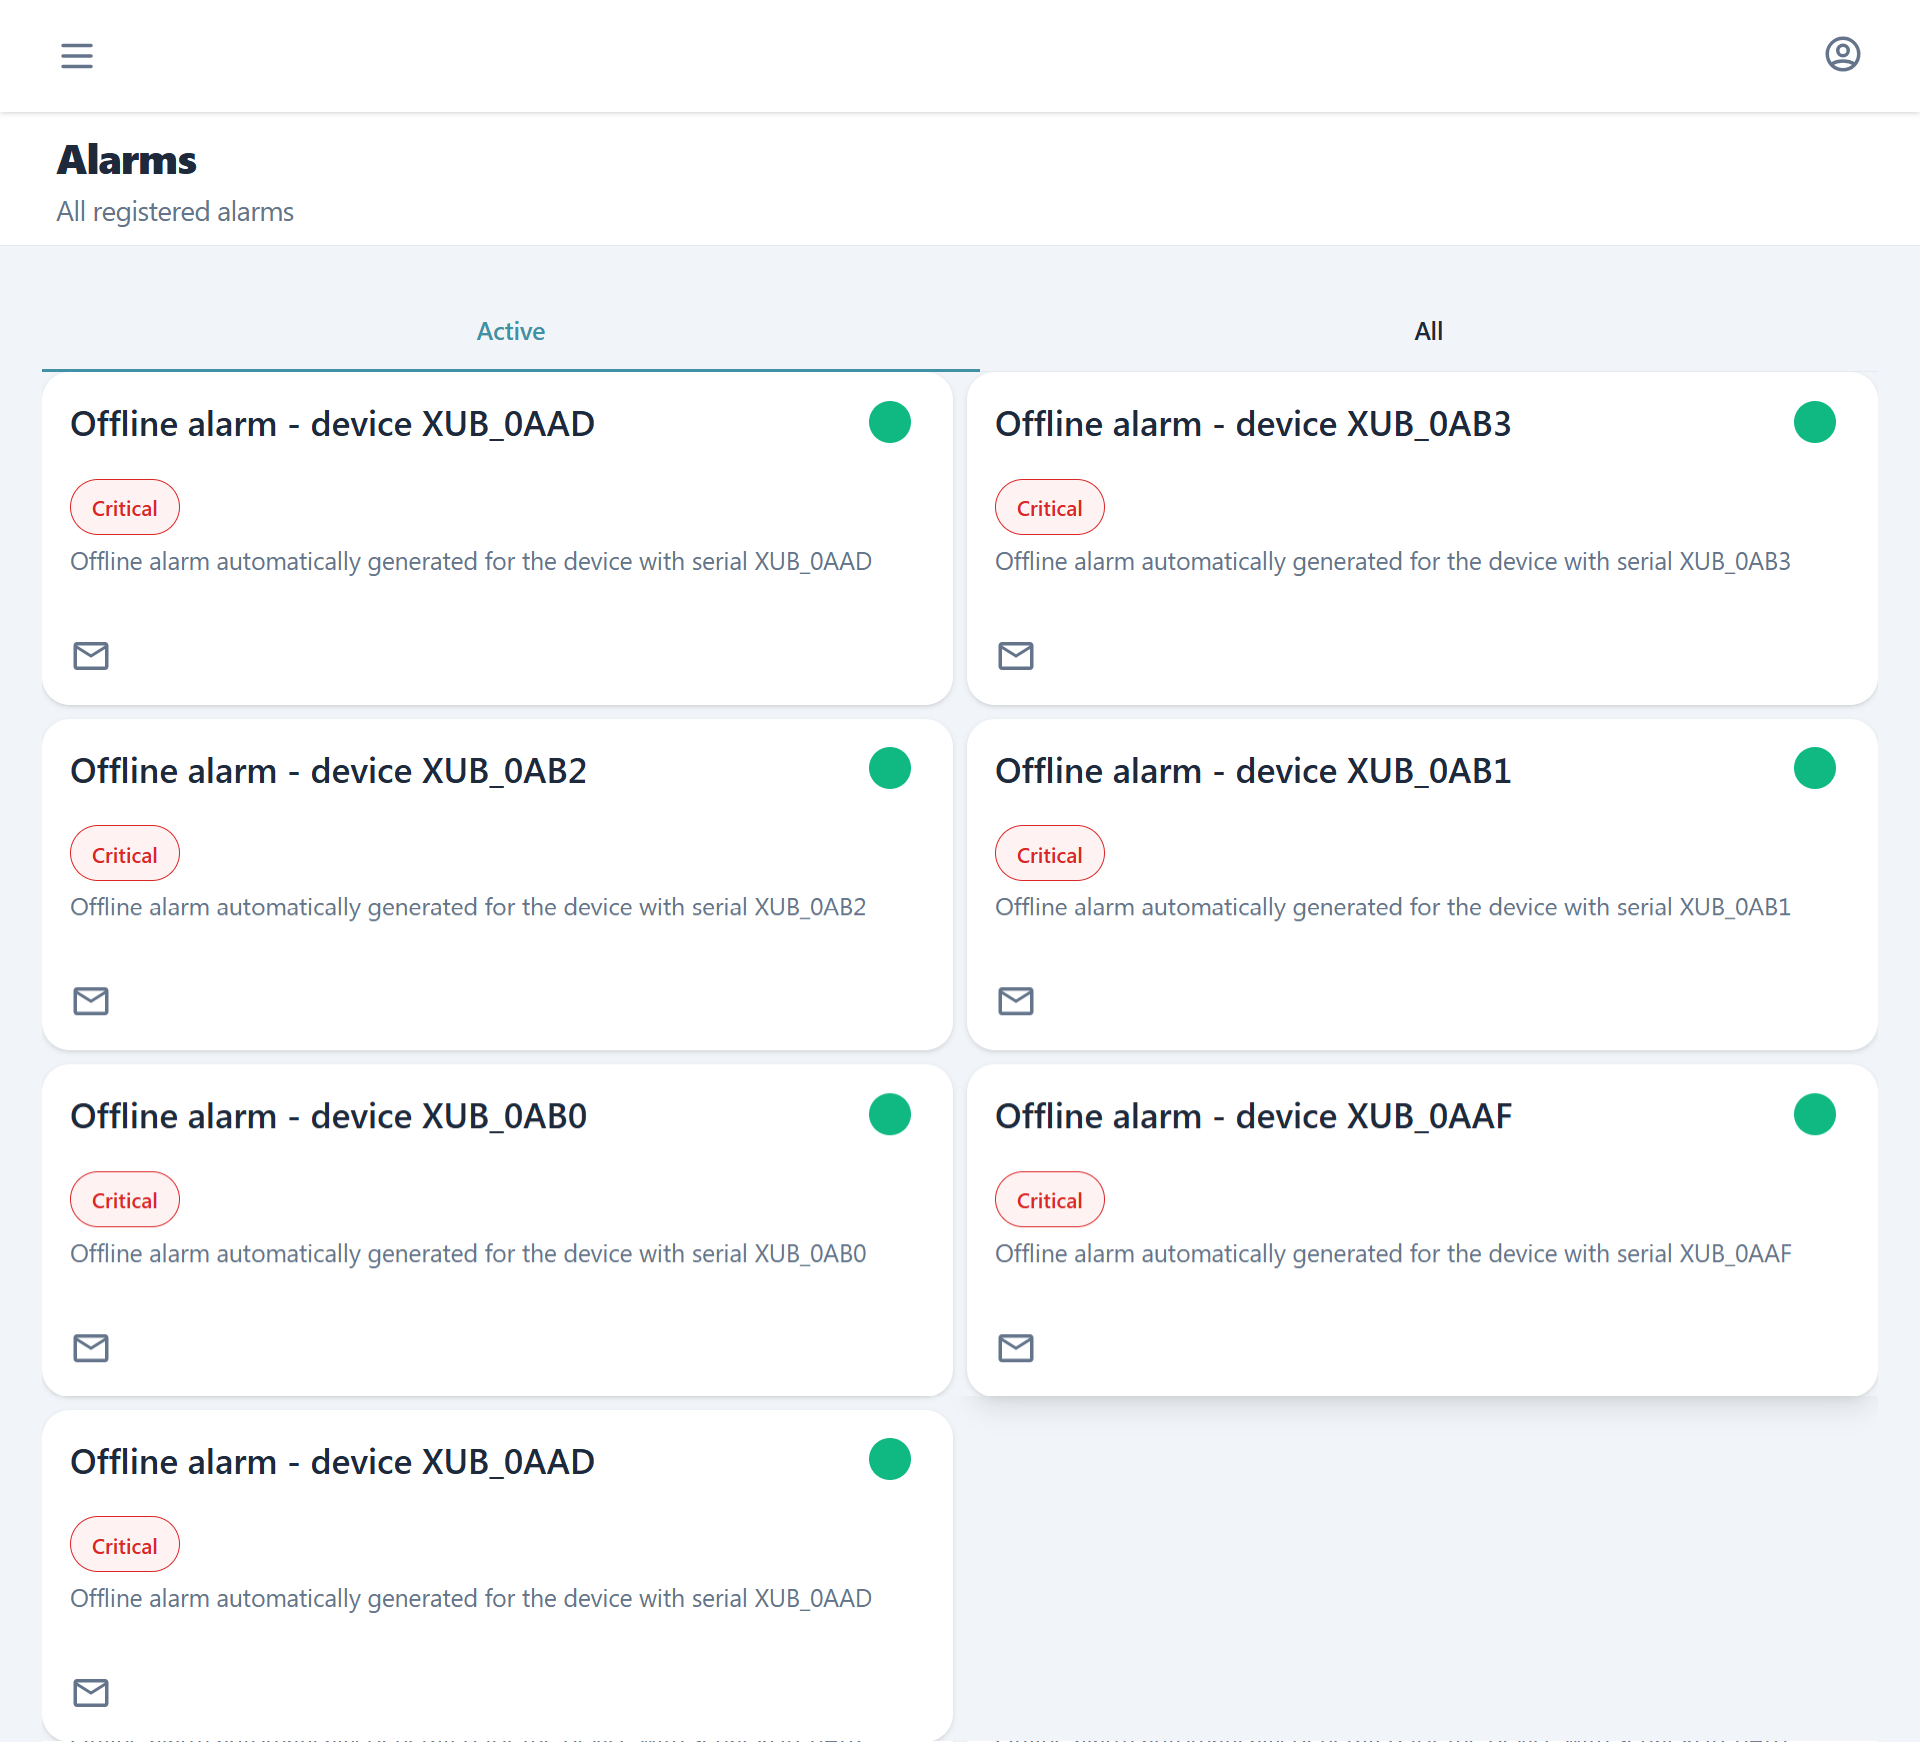Open the hamburger navigation menu

77,55
